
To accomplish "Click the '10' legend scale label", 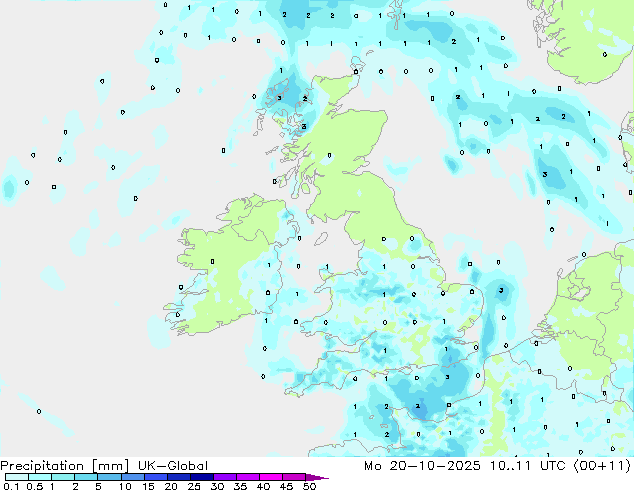I will 125,486.
